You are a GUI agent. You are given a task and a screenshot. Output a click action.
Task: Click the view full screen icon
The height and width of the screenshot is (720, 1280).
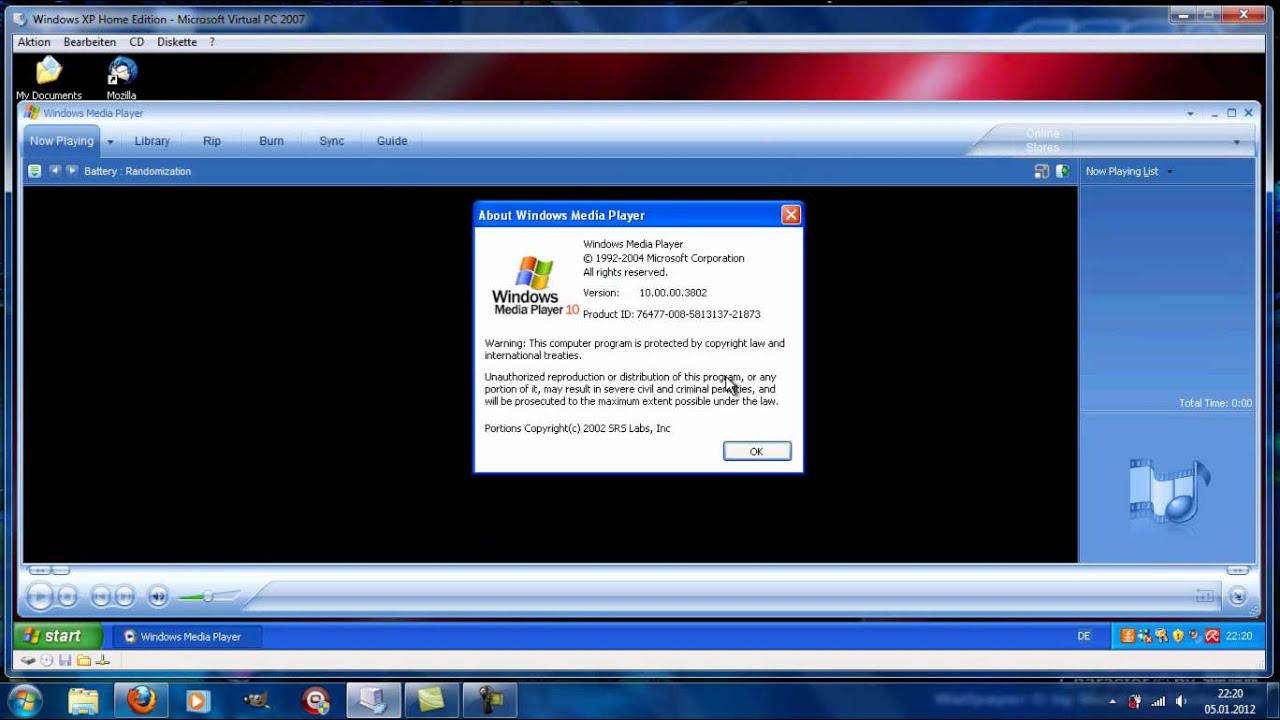tap(1041, 171)
